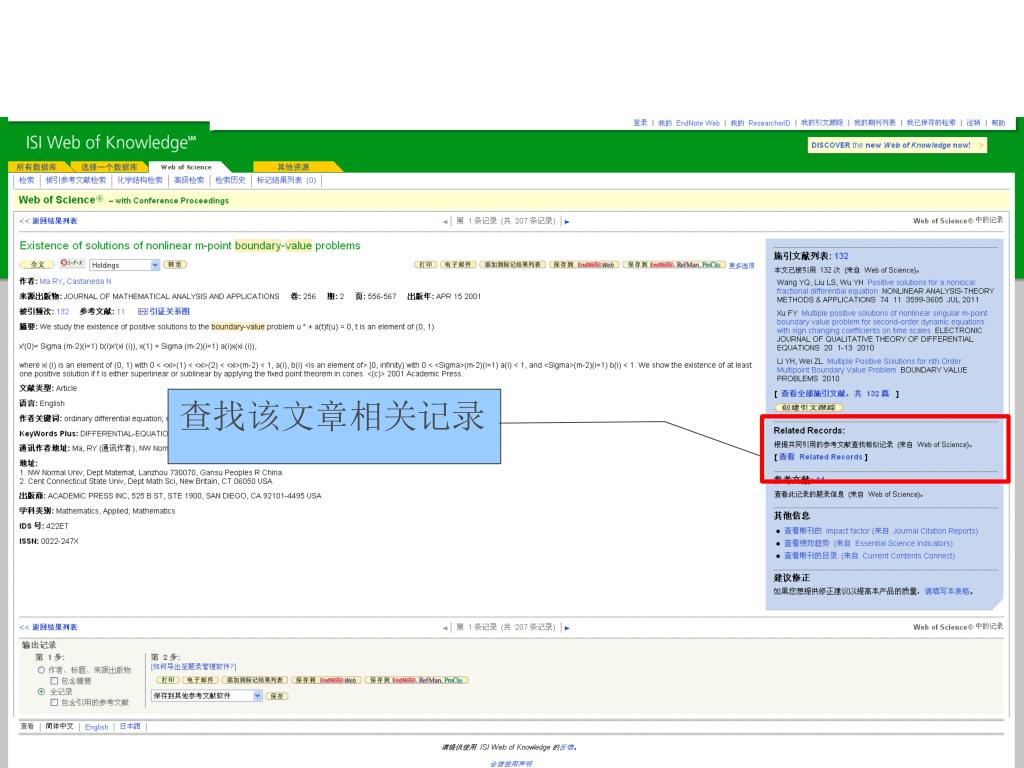Click the 转至 button next to Holdings
The height and width of the screenshot is (768, 1024).
tap(174, 264)
